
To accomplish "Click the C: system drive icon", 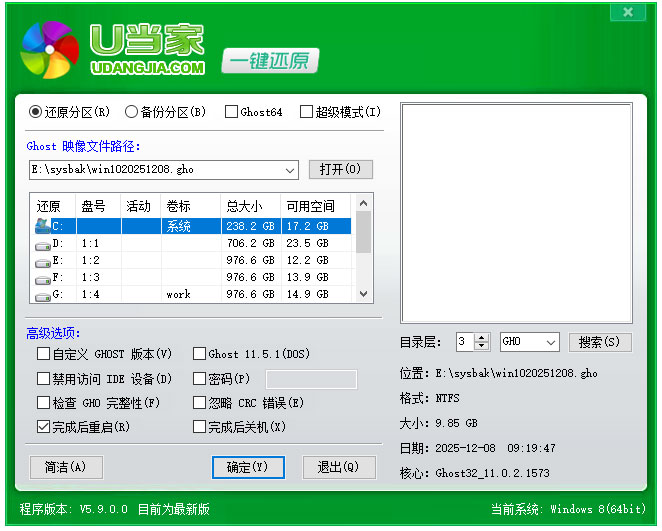I will (43, 226).
